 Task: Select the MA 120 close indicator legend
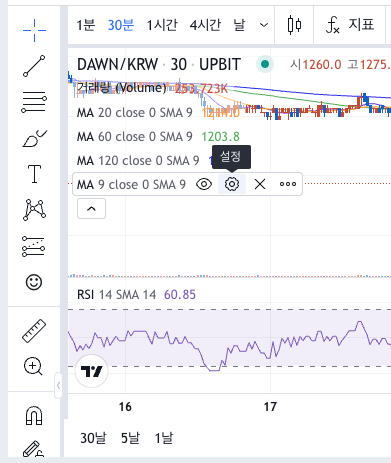[x=138, y=161]
